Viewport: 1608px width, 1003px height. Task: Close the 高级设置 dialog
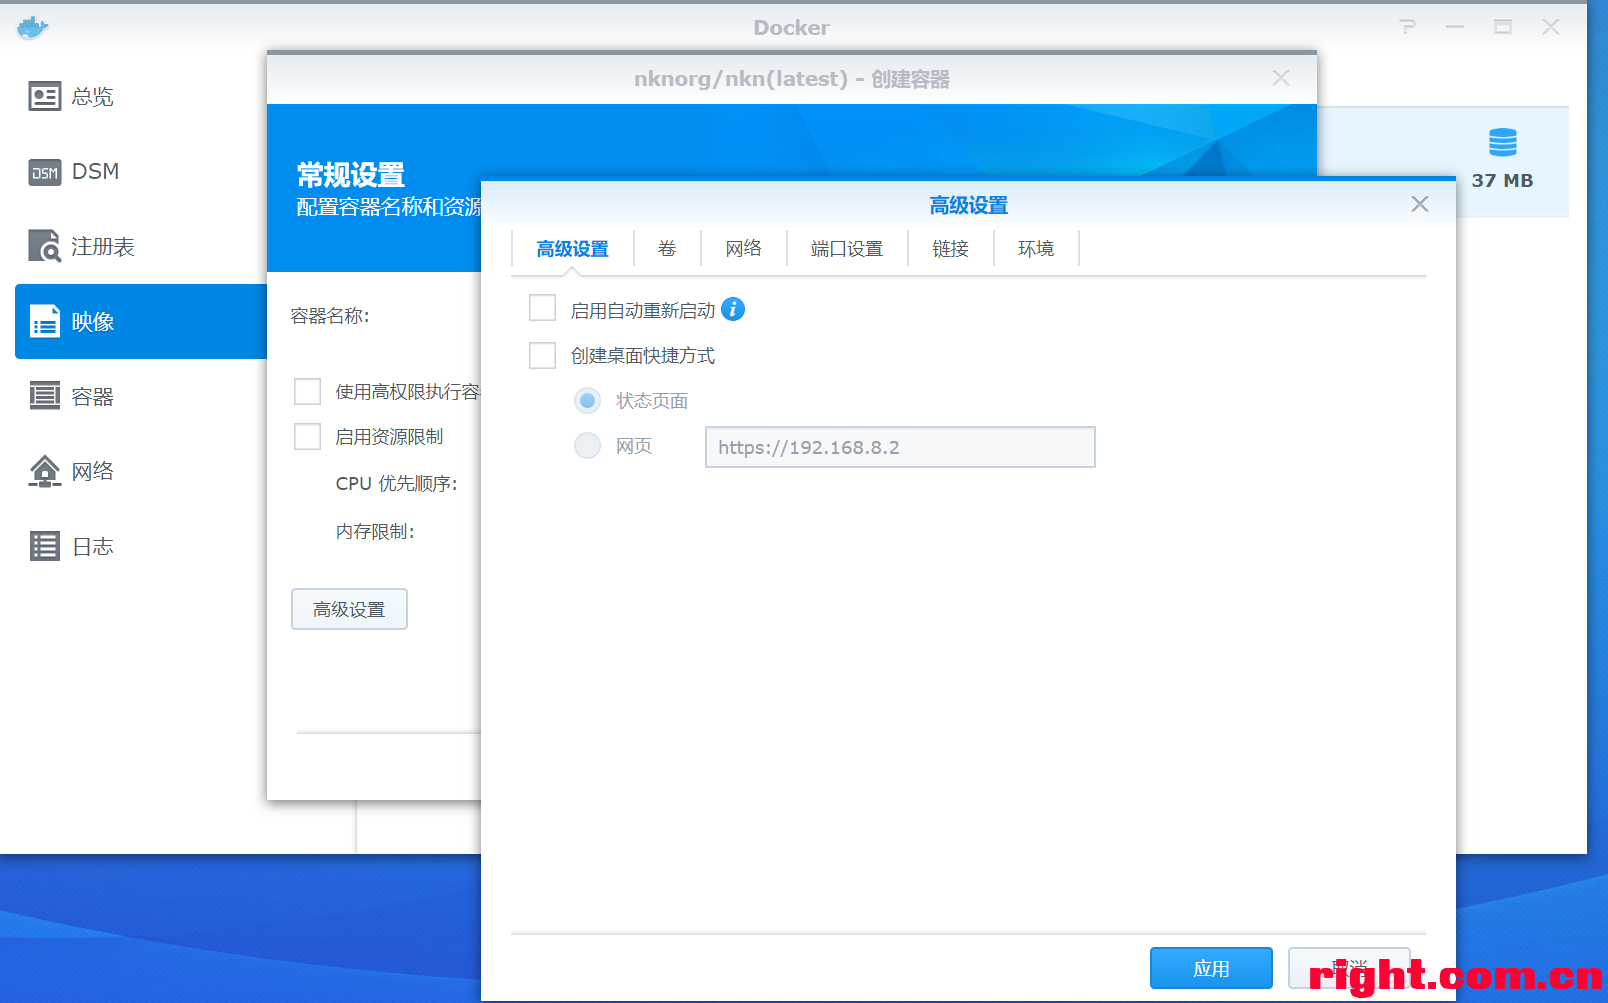pos(1419,204)
